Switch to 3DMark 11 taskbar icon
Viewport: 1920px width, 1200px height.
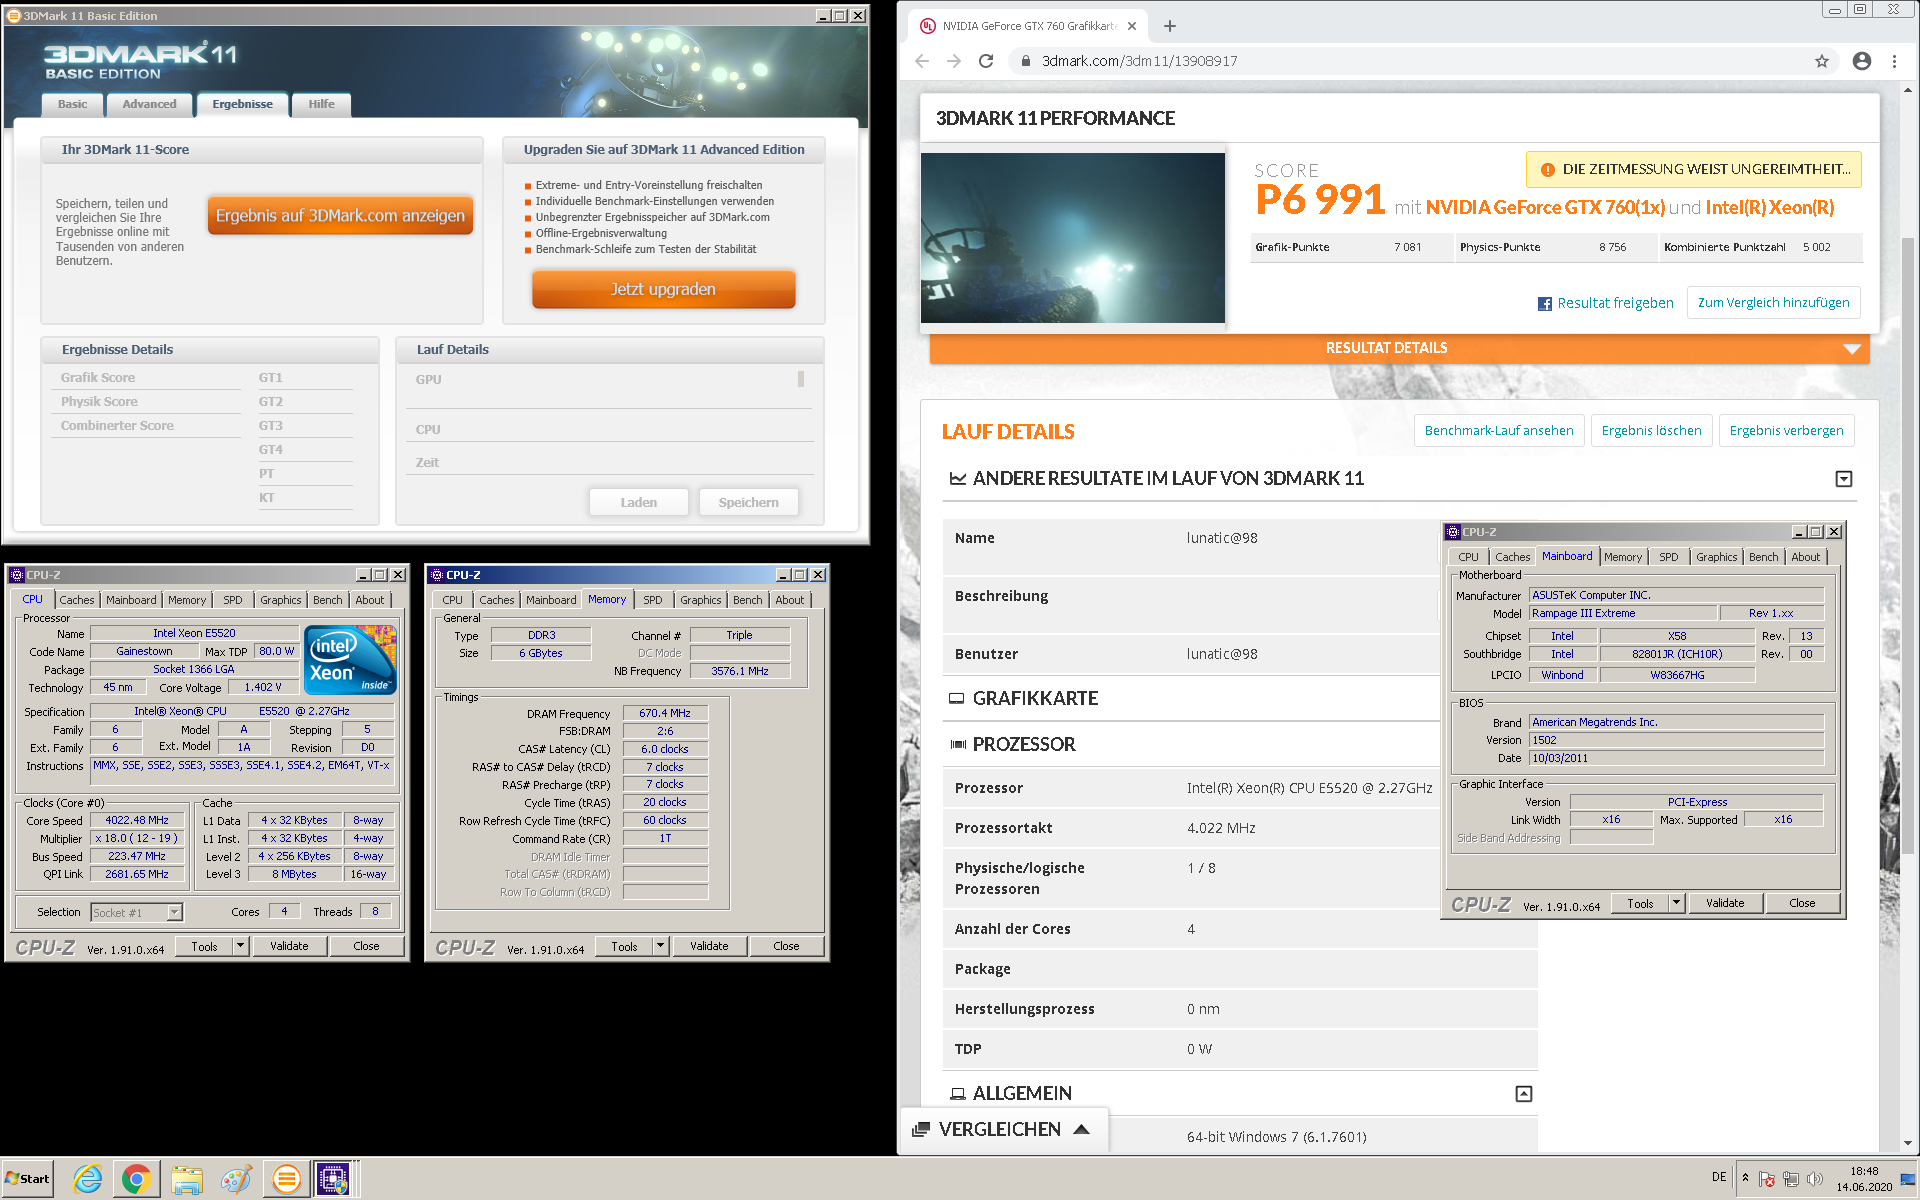pos(286,1179)
